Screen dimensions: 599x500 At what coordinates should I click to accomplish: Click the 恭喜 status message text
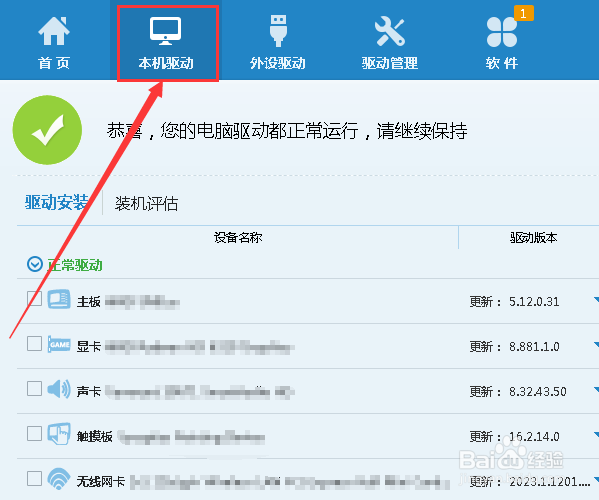287,131
